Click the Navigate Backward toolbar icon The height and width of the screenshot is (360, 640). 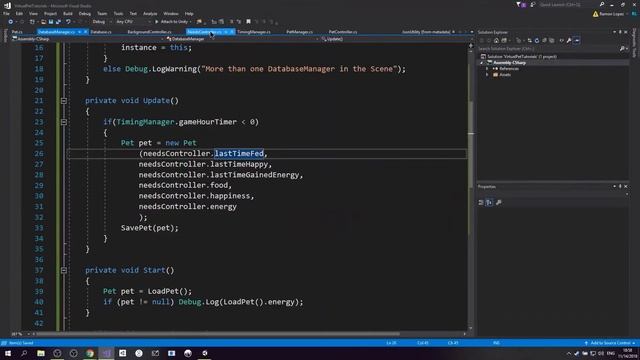click(x=11, y=22)
